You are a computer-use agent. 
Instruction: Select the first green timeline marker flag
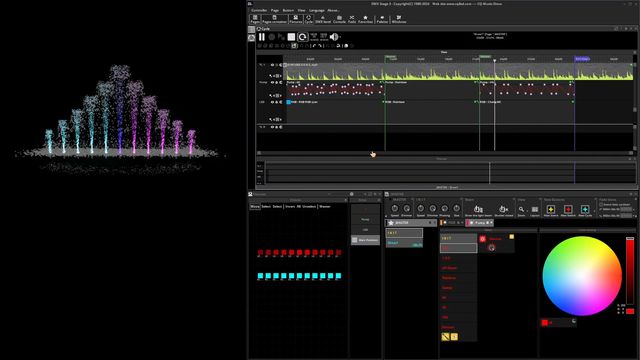[391, 56]
